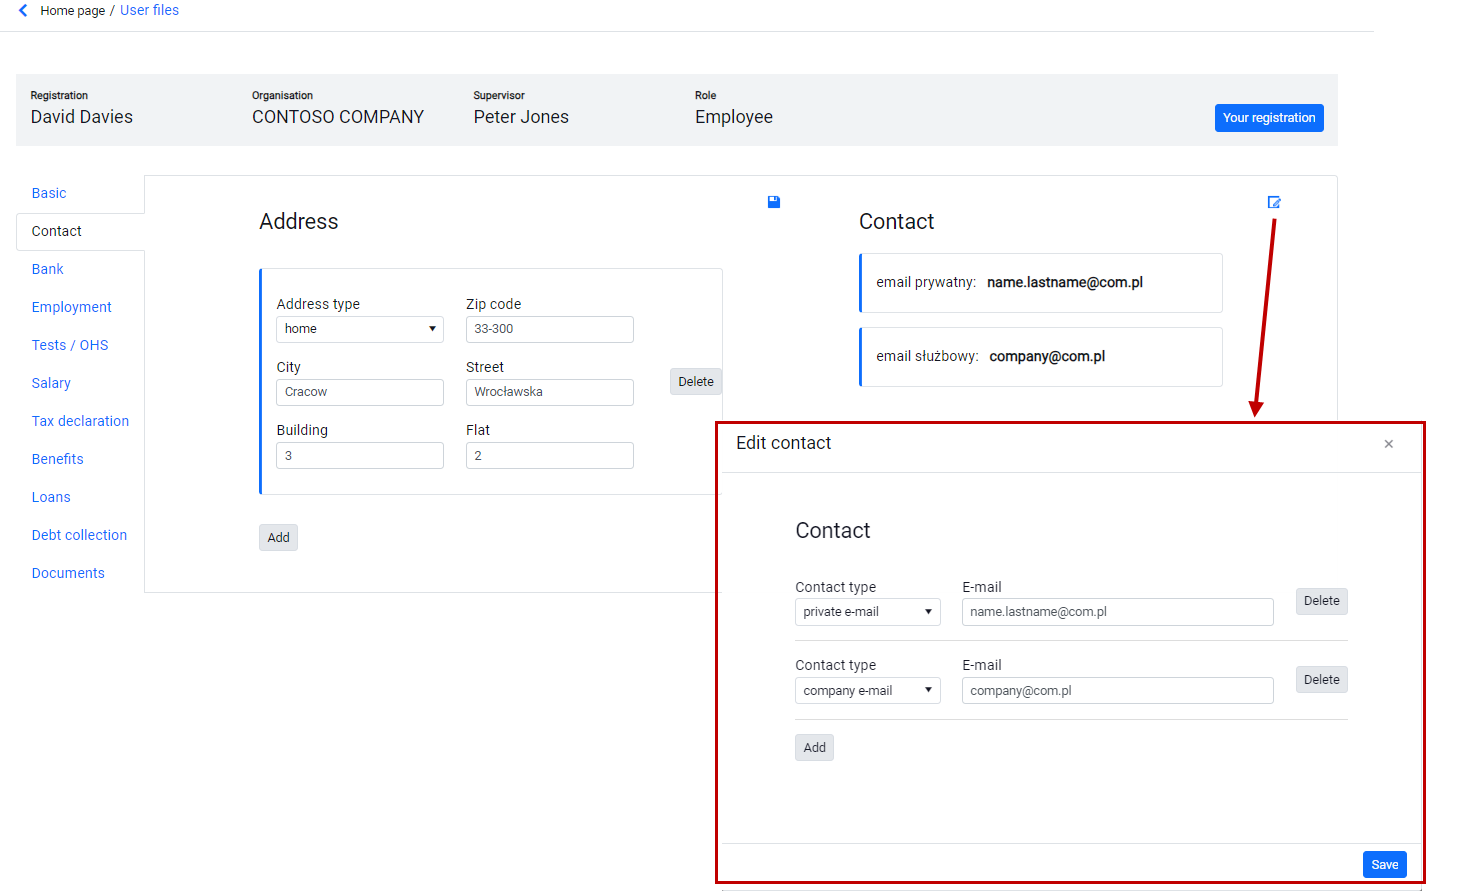Image resolution: width=1457 pixels, height=894 pixels.
Task: Delete the private e-mail contact row
Action: pyautogui.click(x=1321, y=601)
